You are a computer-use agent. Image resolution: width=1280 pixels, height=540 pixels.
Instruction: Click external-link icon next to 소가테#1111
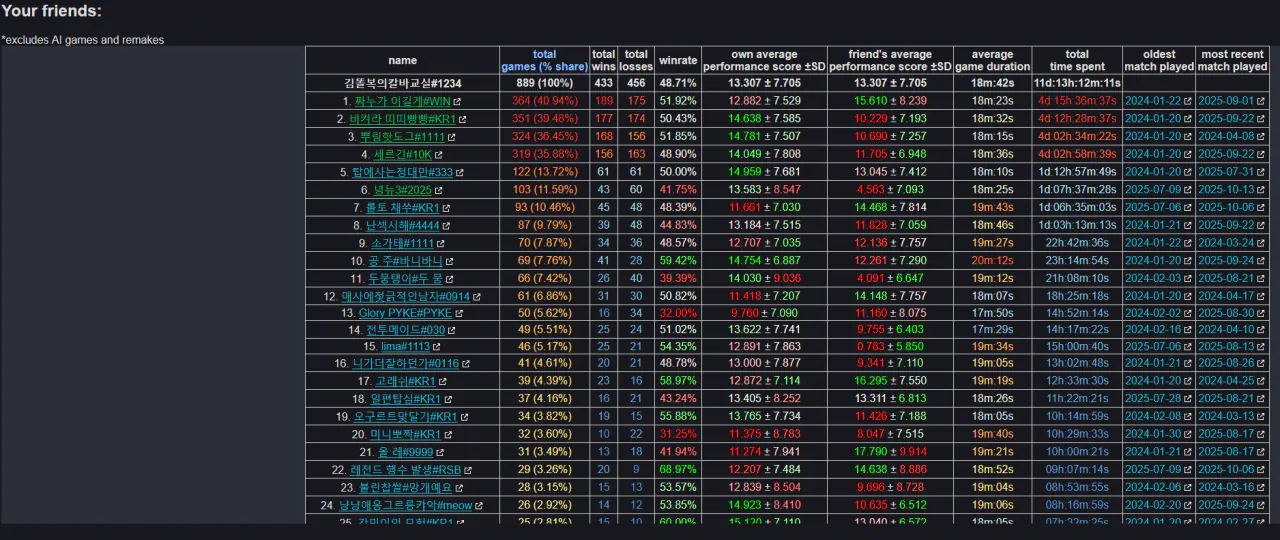(441, 243)
